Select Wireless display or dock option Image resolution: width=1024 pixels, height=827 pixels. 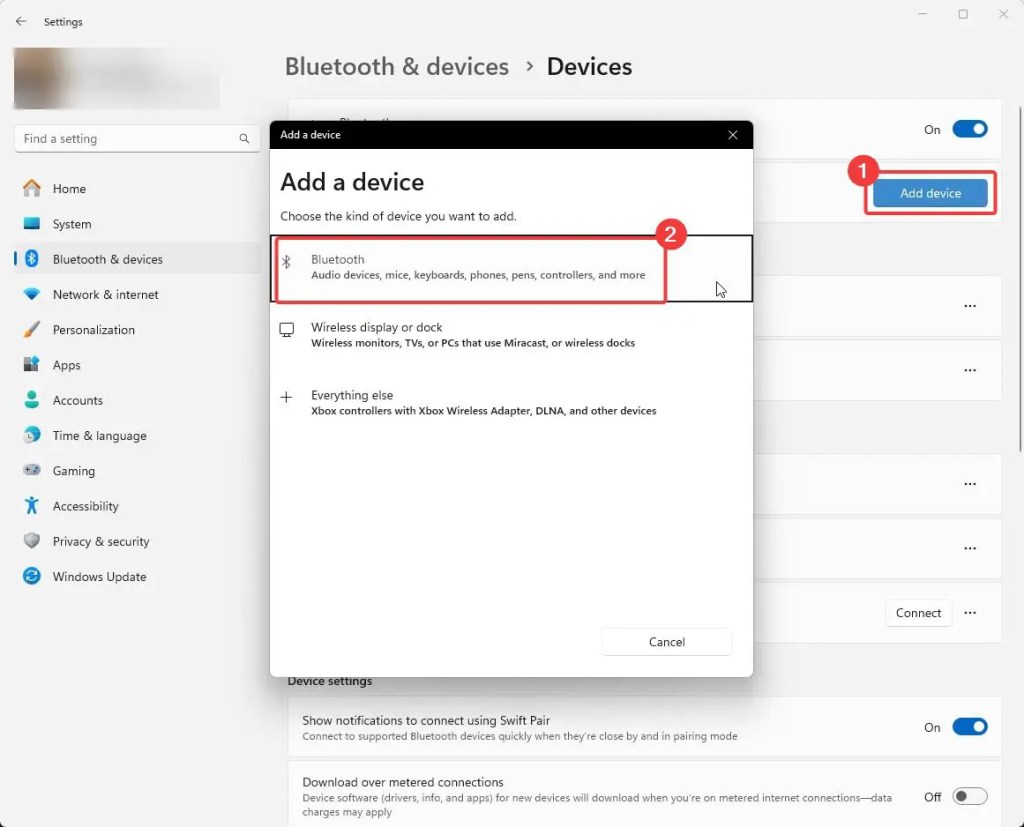511,335
